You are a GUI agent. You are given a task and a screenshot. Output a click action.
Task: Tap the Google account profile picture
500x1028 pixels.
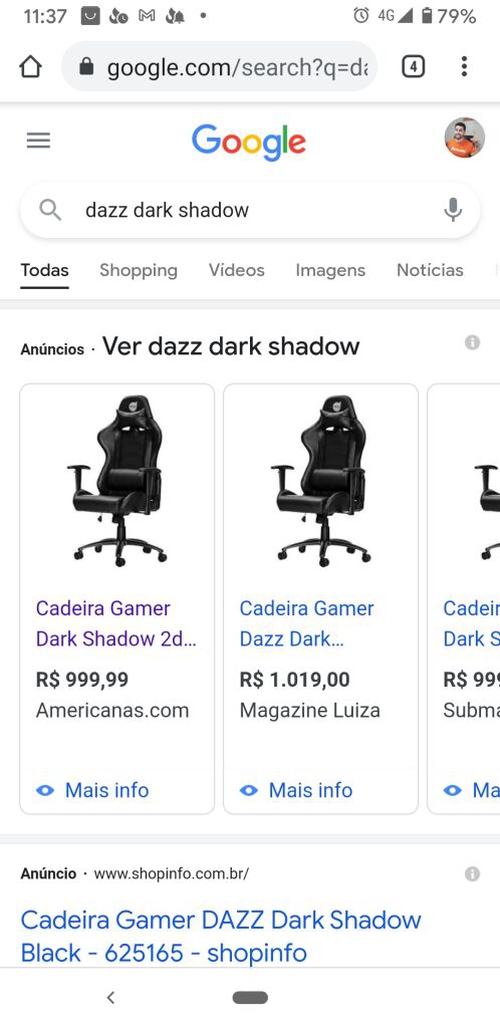point(465,138)
